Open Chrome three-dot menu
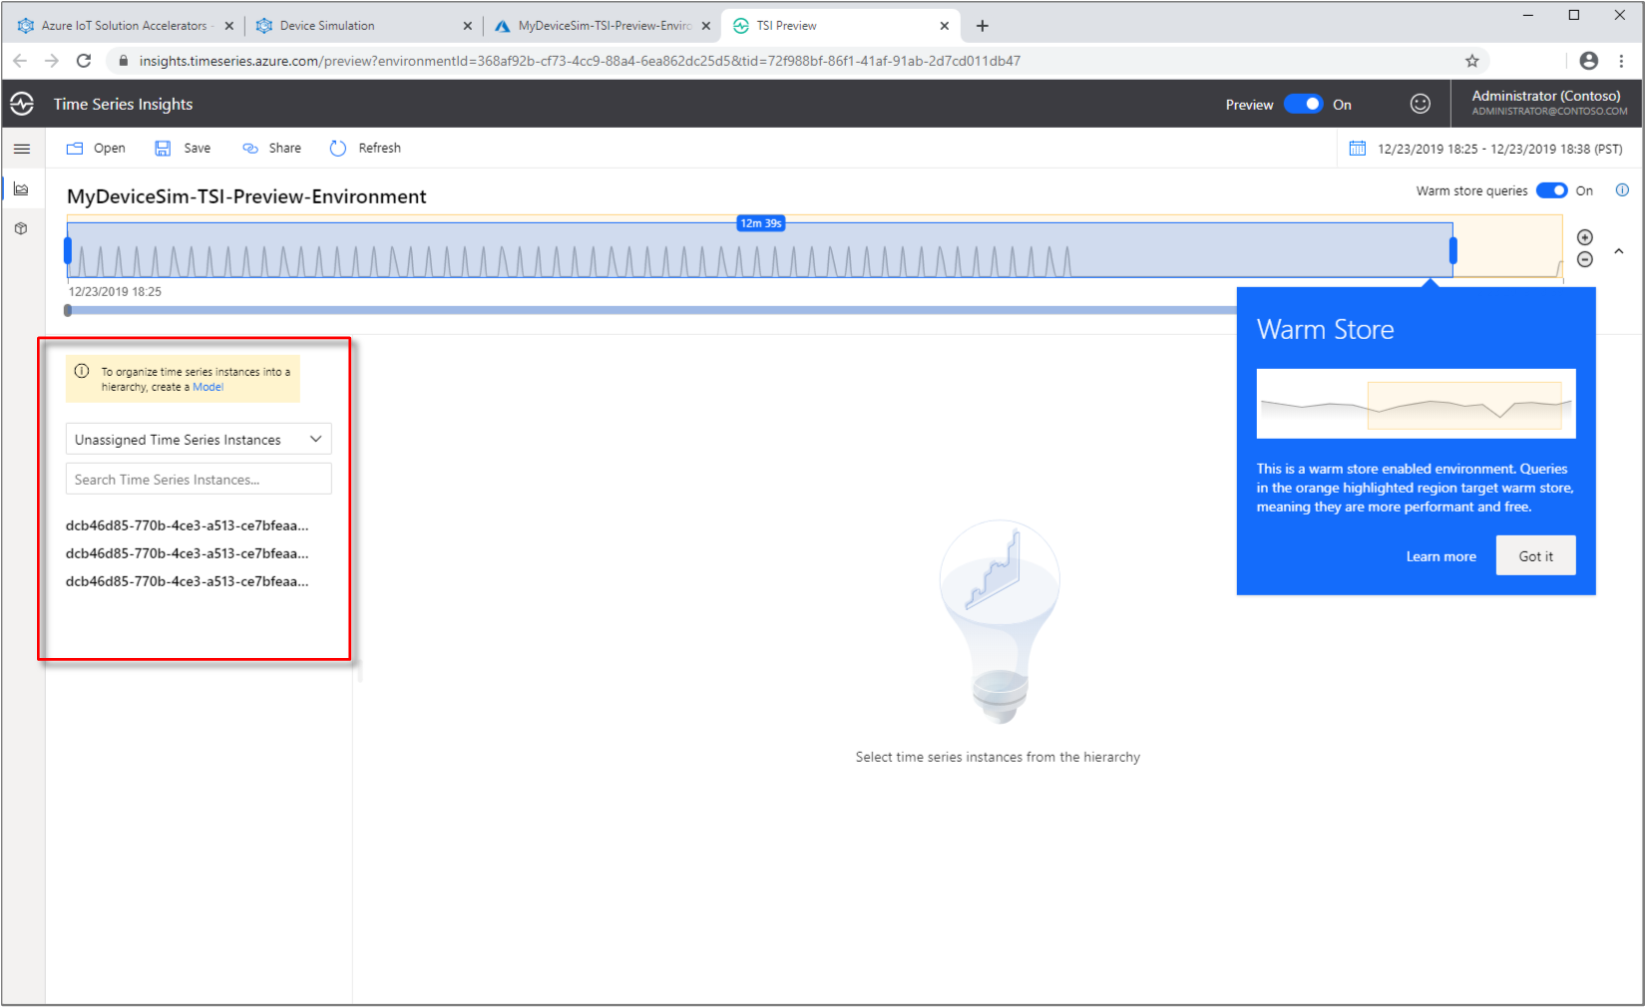Screen dimensions: 1646x1007 click(x=1622, y=61)
